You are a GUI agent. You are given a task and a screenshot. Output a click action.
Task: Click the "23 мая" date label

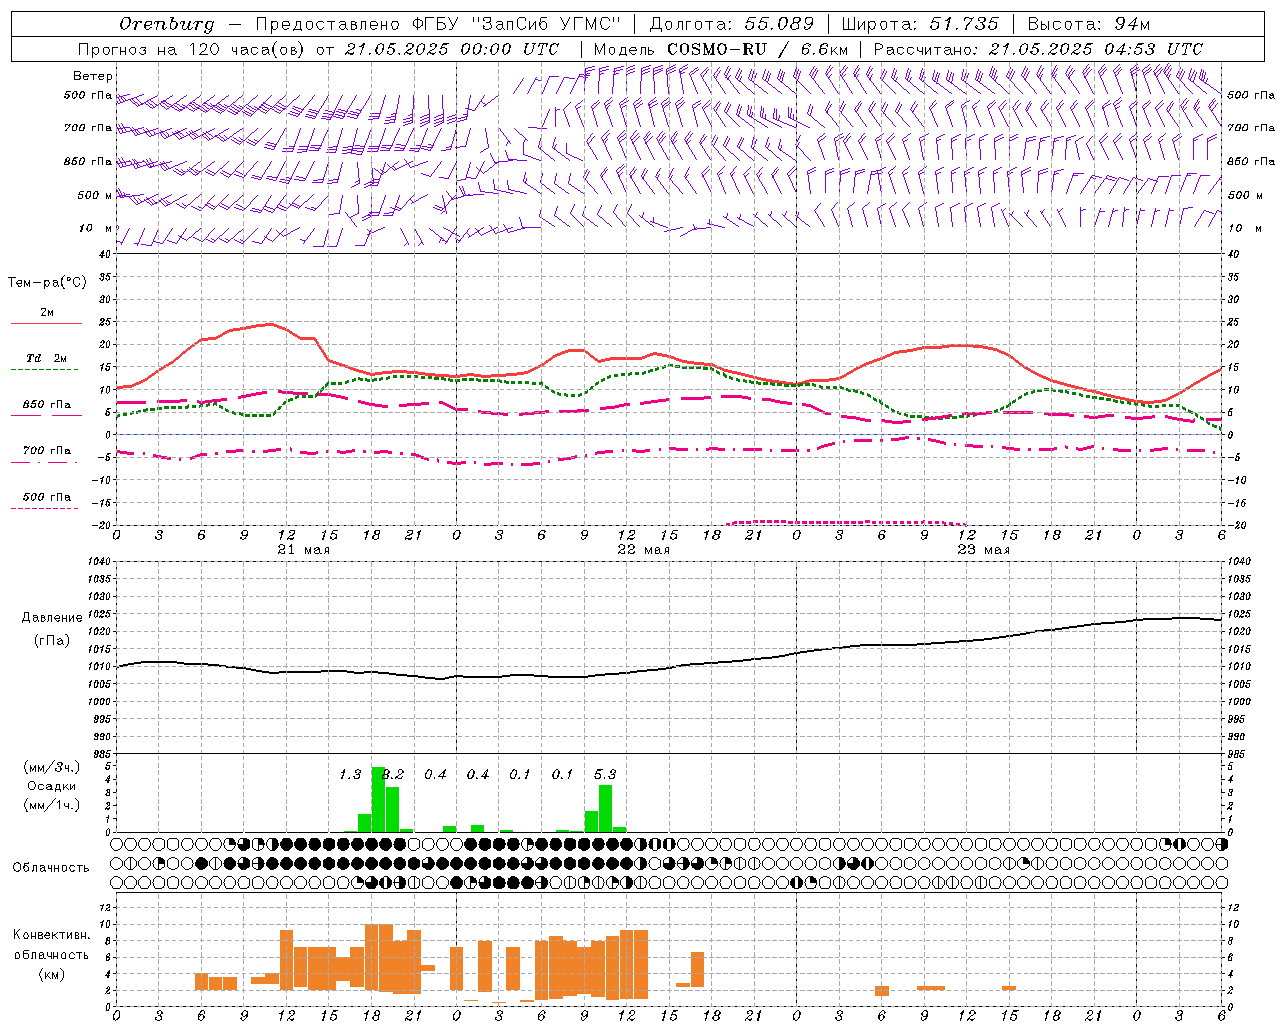click(x=983, y=550)
